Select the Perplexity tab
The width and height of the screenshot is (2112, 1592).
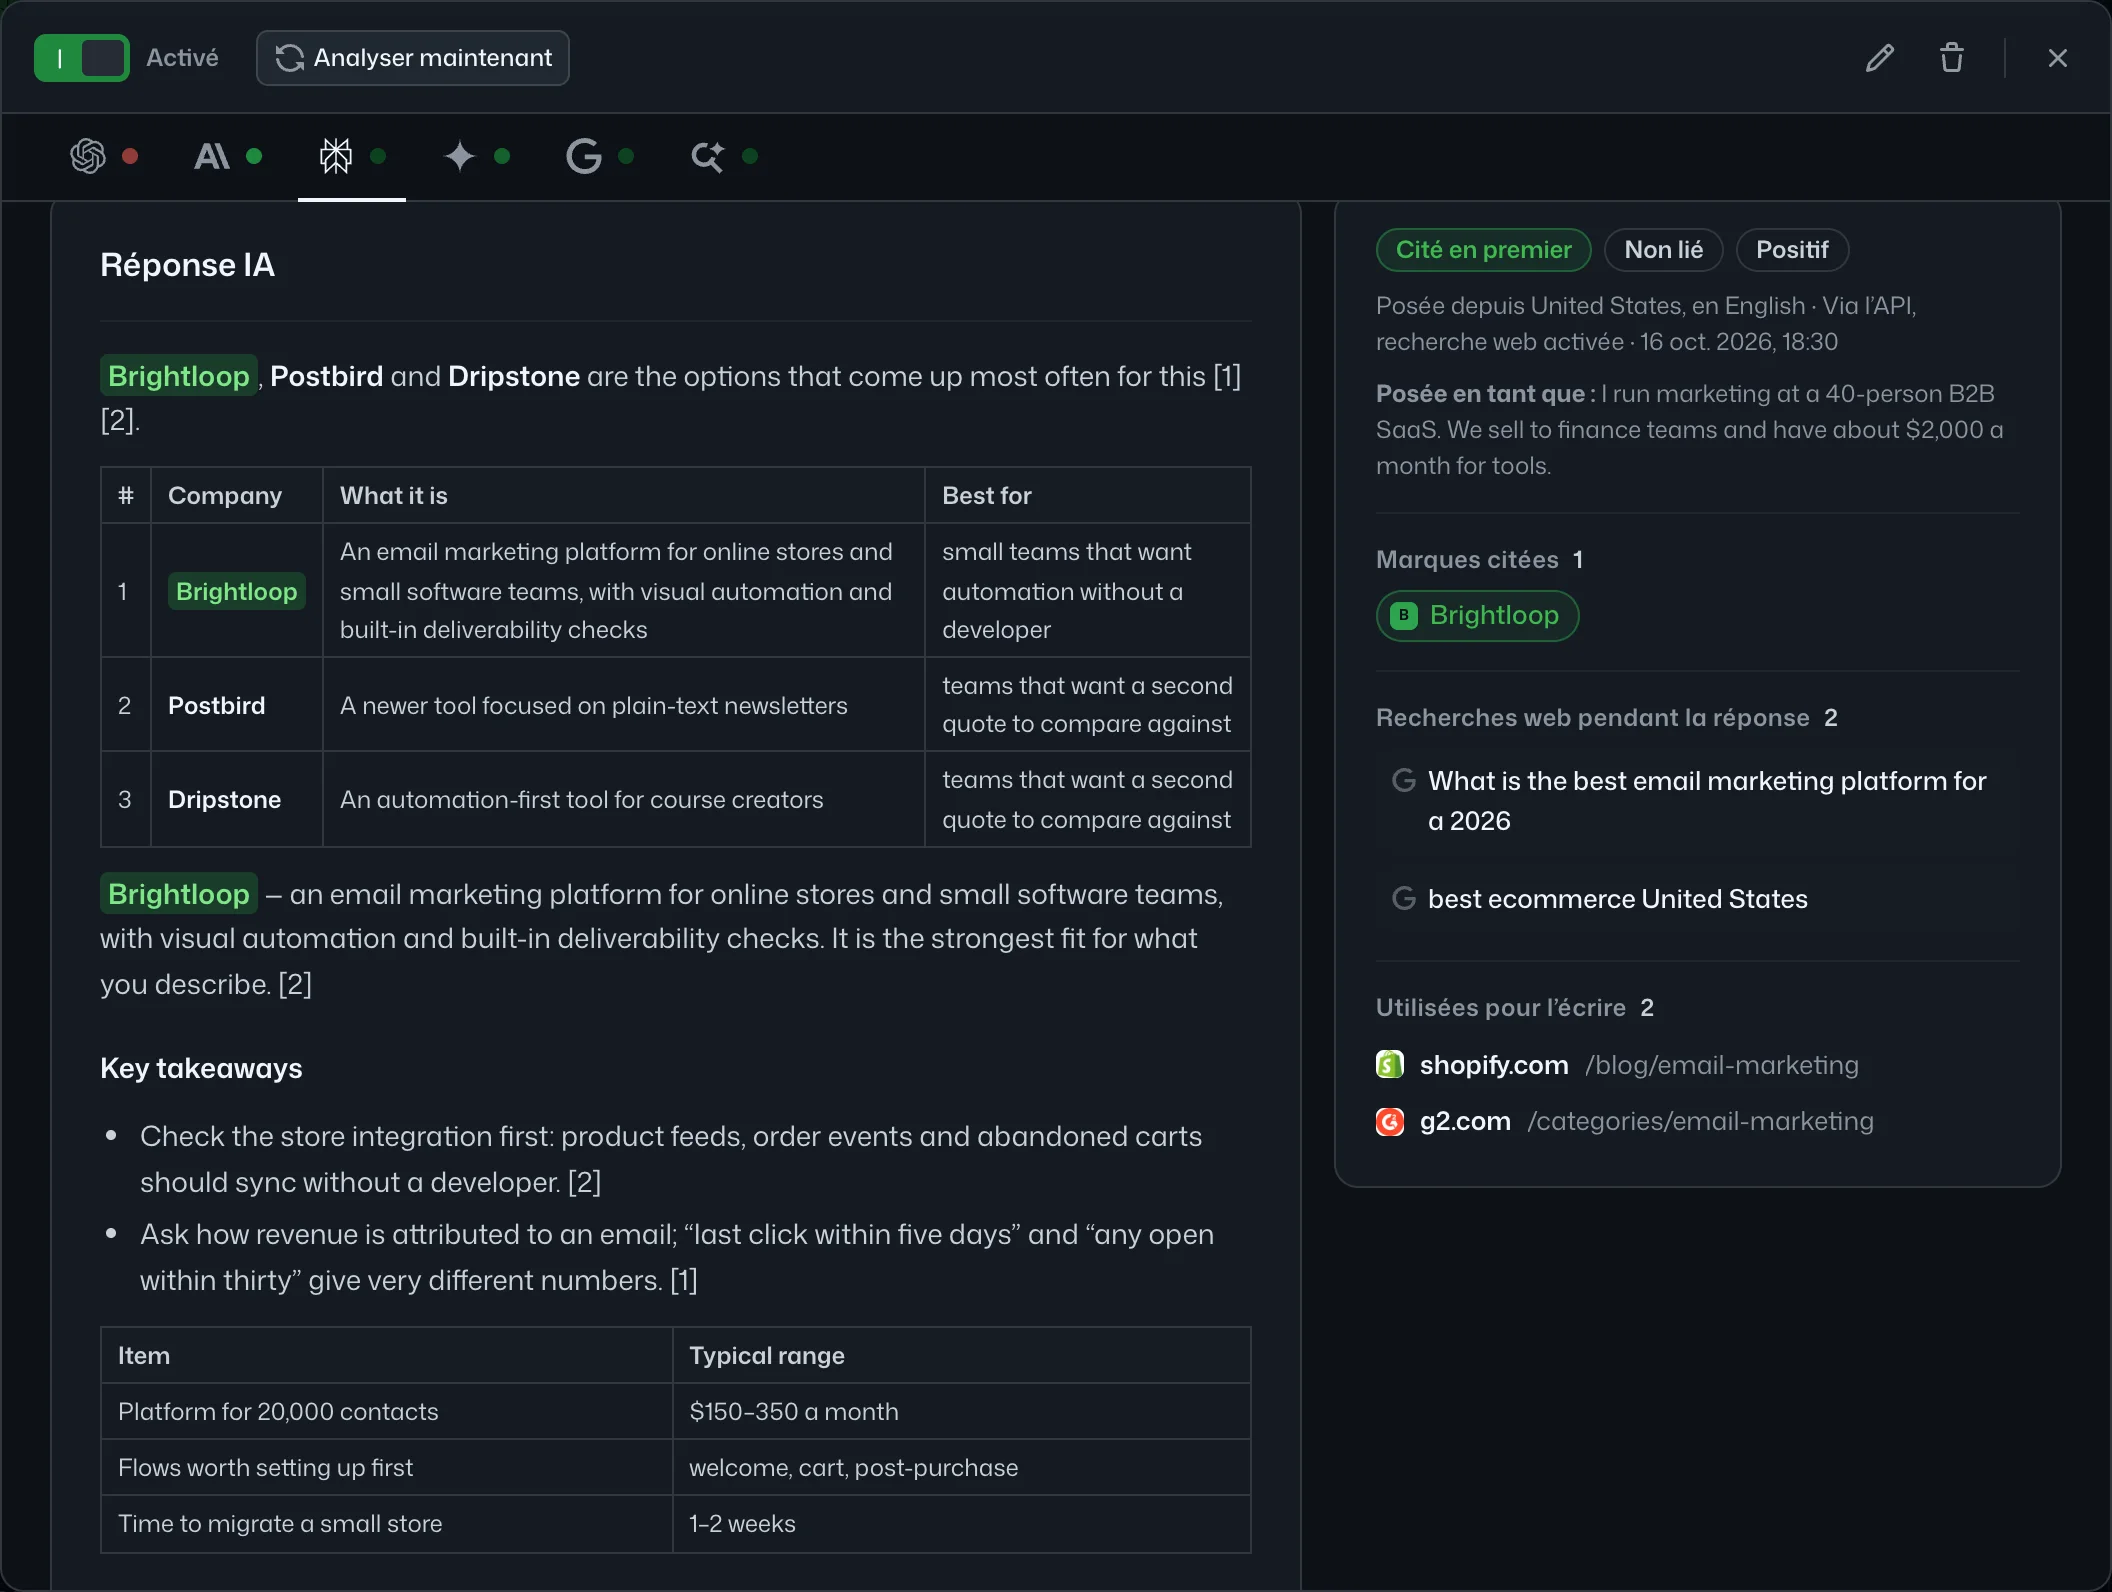pos(351,156)
